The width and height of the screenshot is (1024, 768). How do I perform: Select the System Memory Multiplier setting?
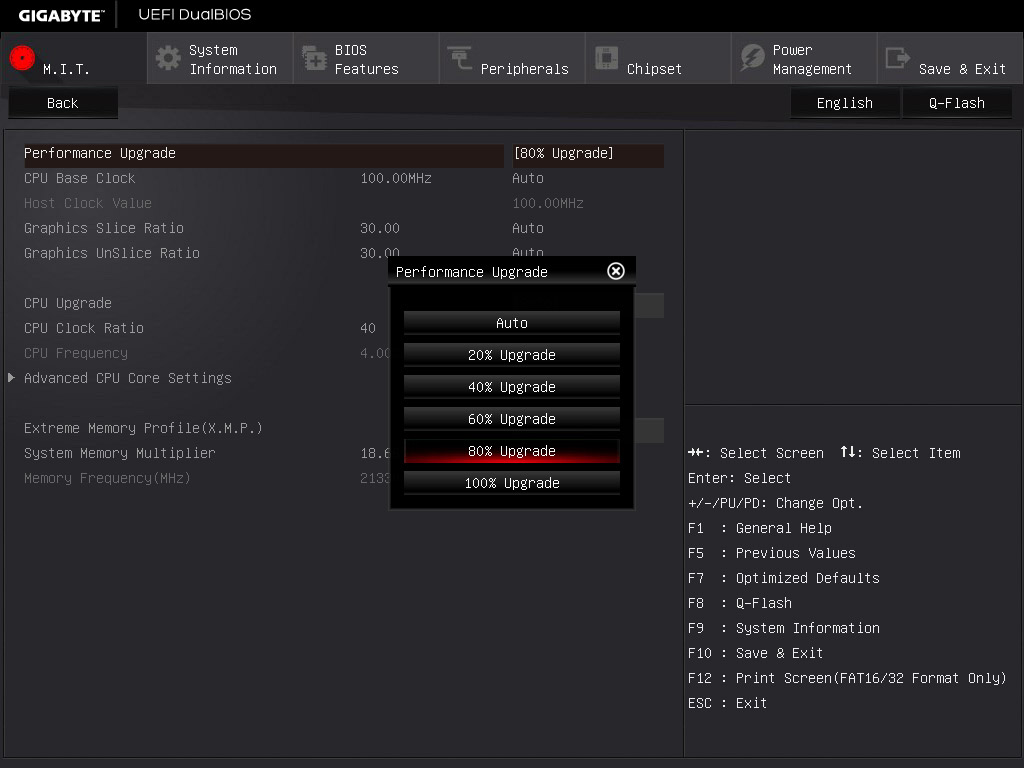[120, 453]
